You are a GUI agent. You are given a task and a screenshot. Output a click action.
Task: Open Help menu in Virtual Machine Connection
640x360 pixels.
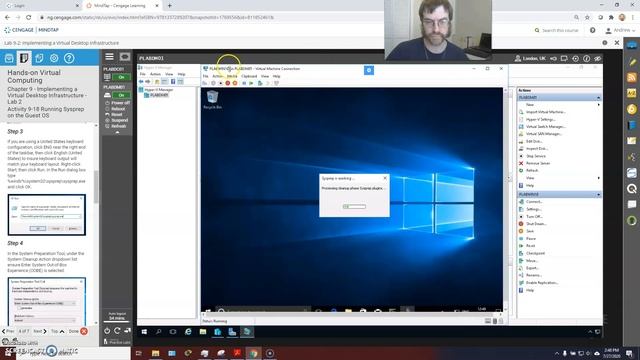(x=276, y=76)
